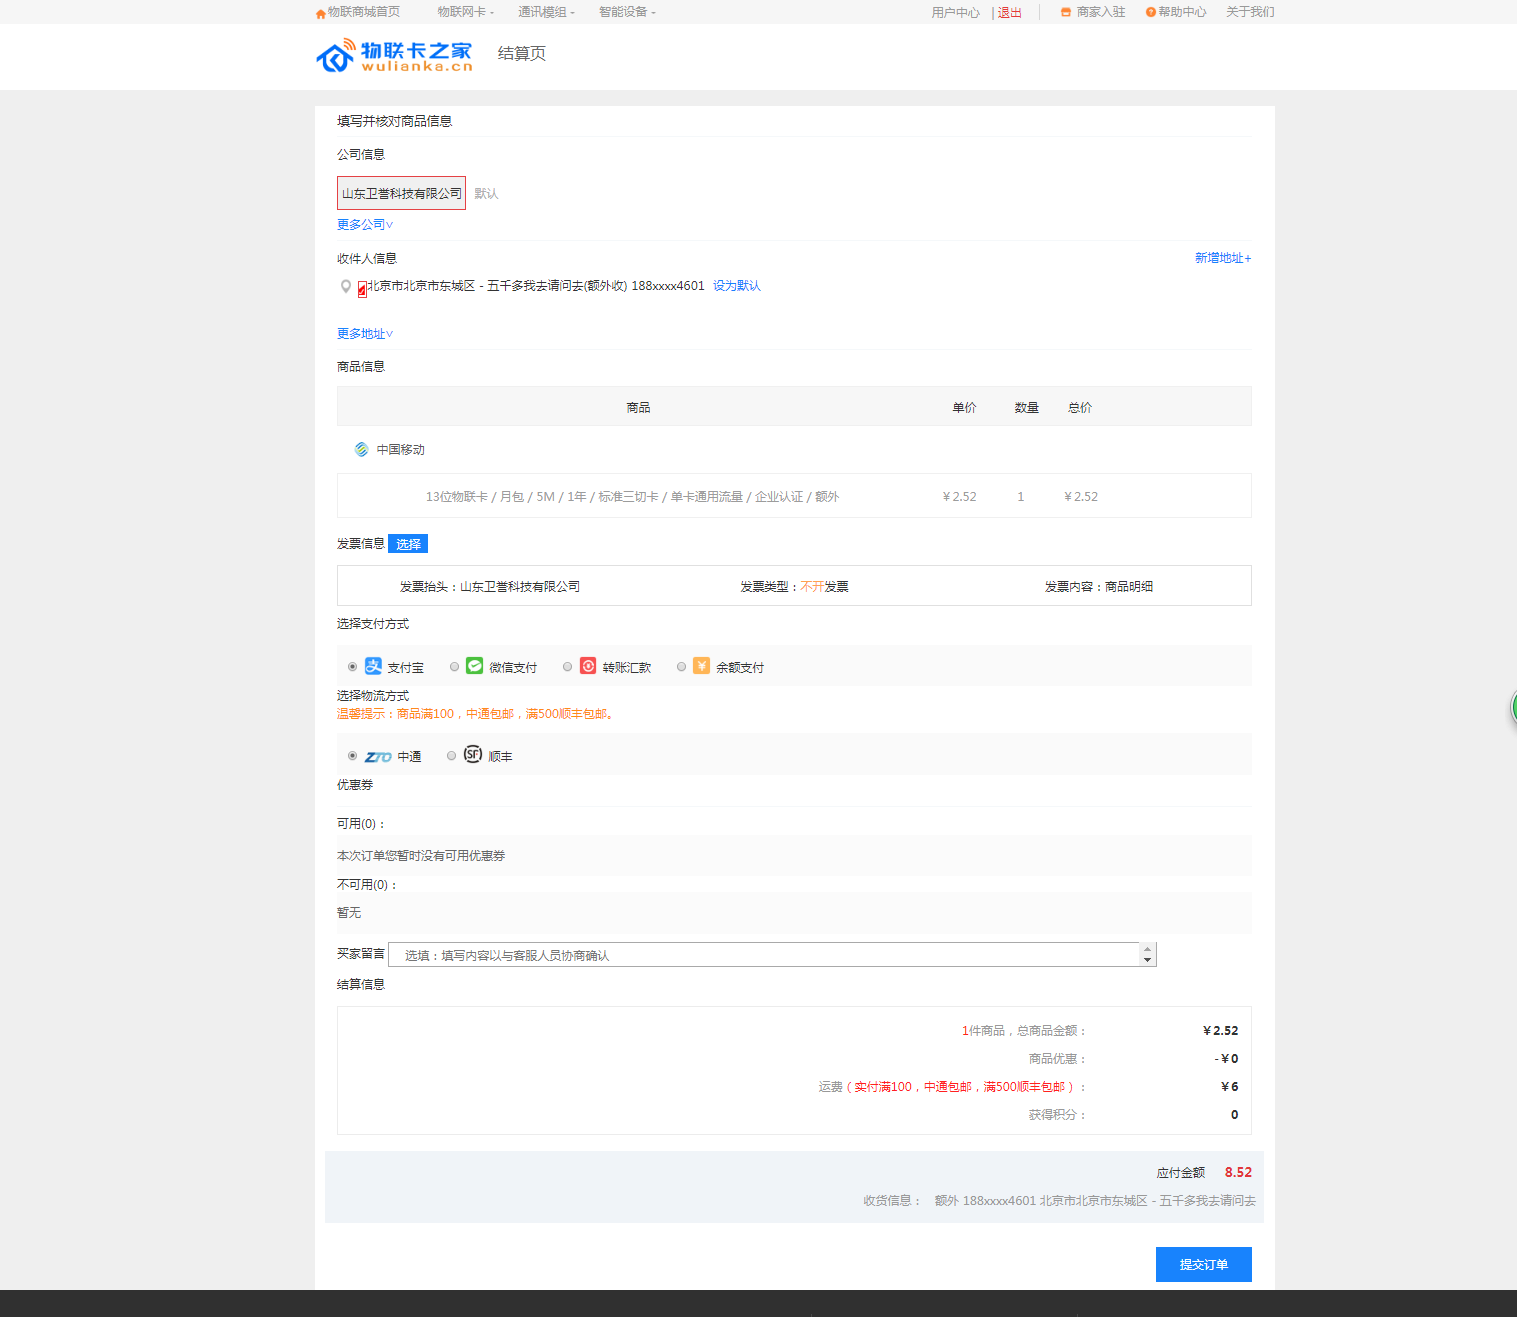Click the SF 顺丰 express logo

(473, 755)
